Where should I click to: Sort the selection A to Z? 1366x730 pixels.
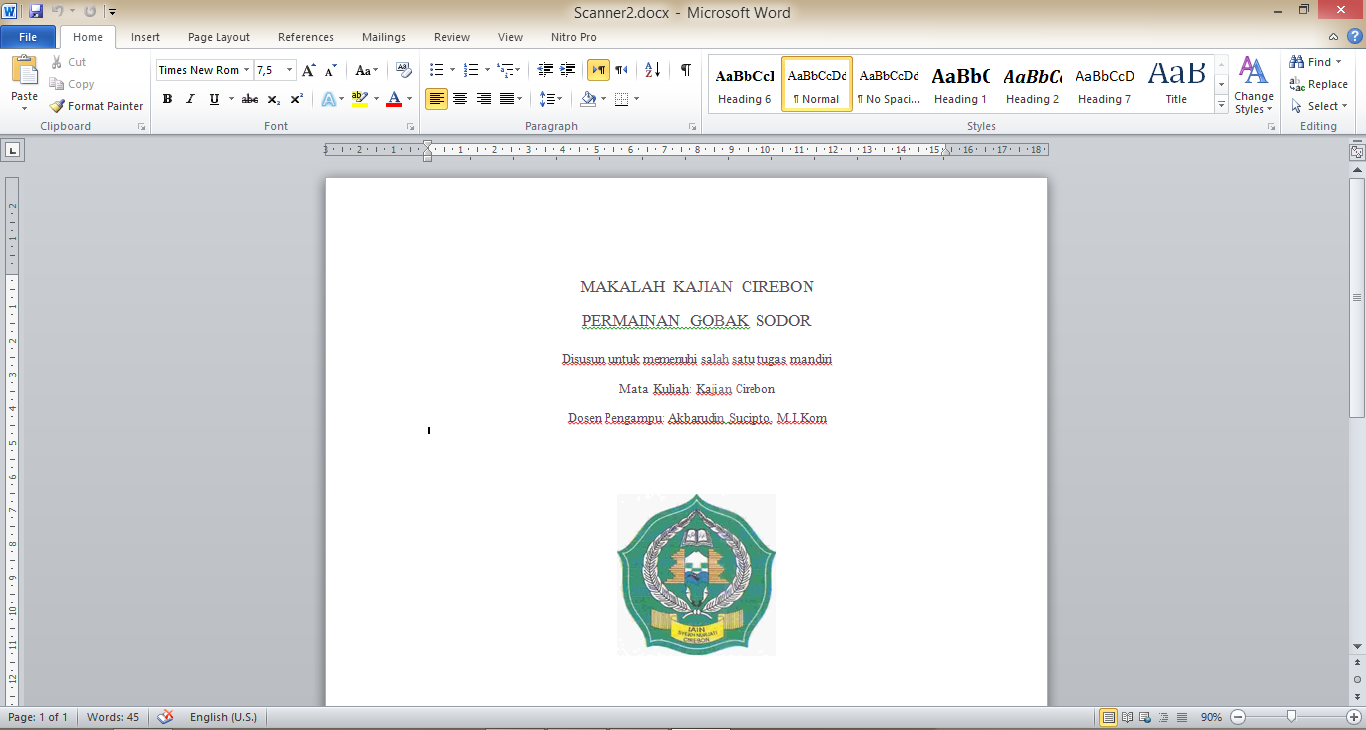pyautogui.click(x=652, y=70)
